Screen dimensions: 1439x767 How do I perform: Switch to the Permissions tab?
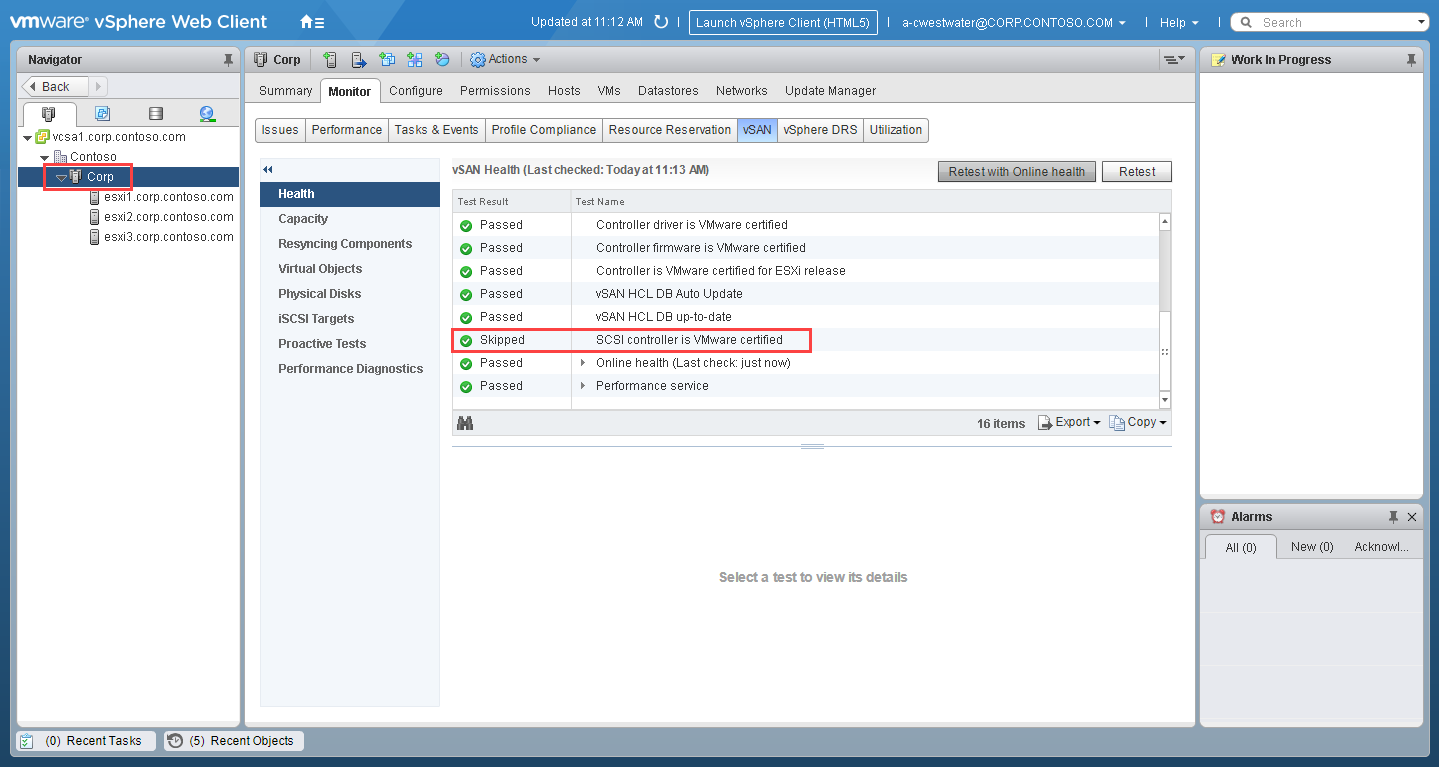495,91
